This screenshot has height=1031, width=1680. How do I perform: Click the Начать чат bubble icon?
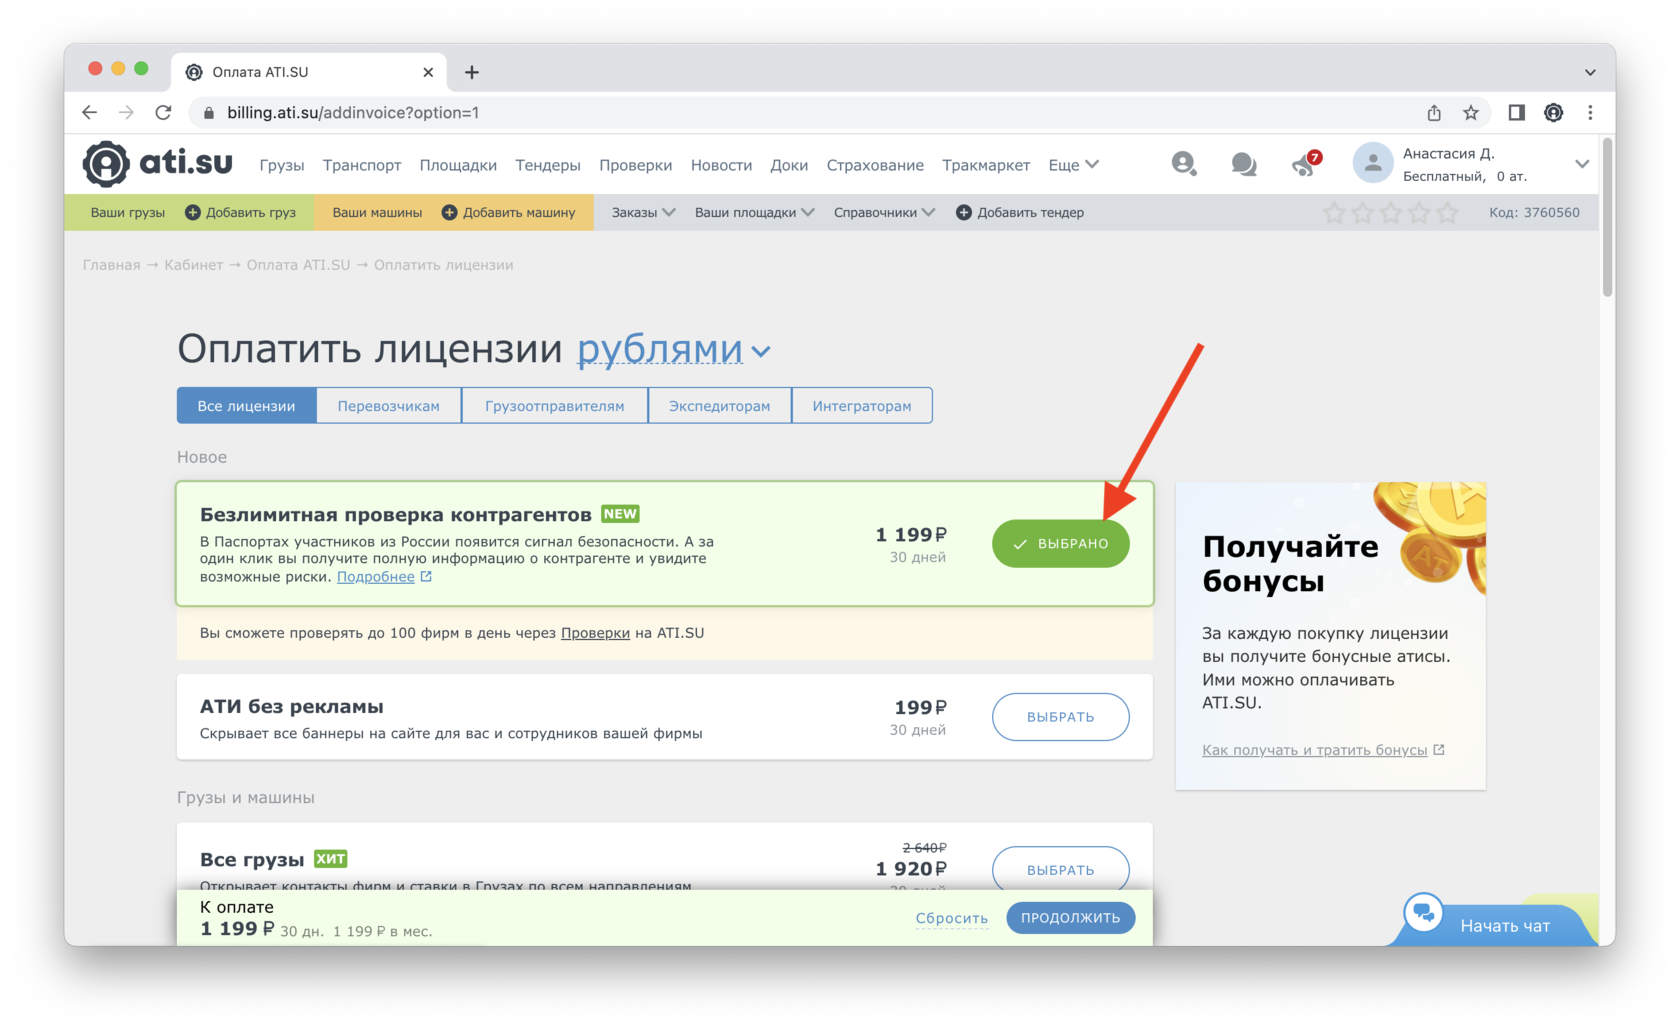point(1423,912)
